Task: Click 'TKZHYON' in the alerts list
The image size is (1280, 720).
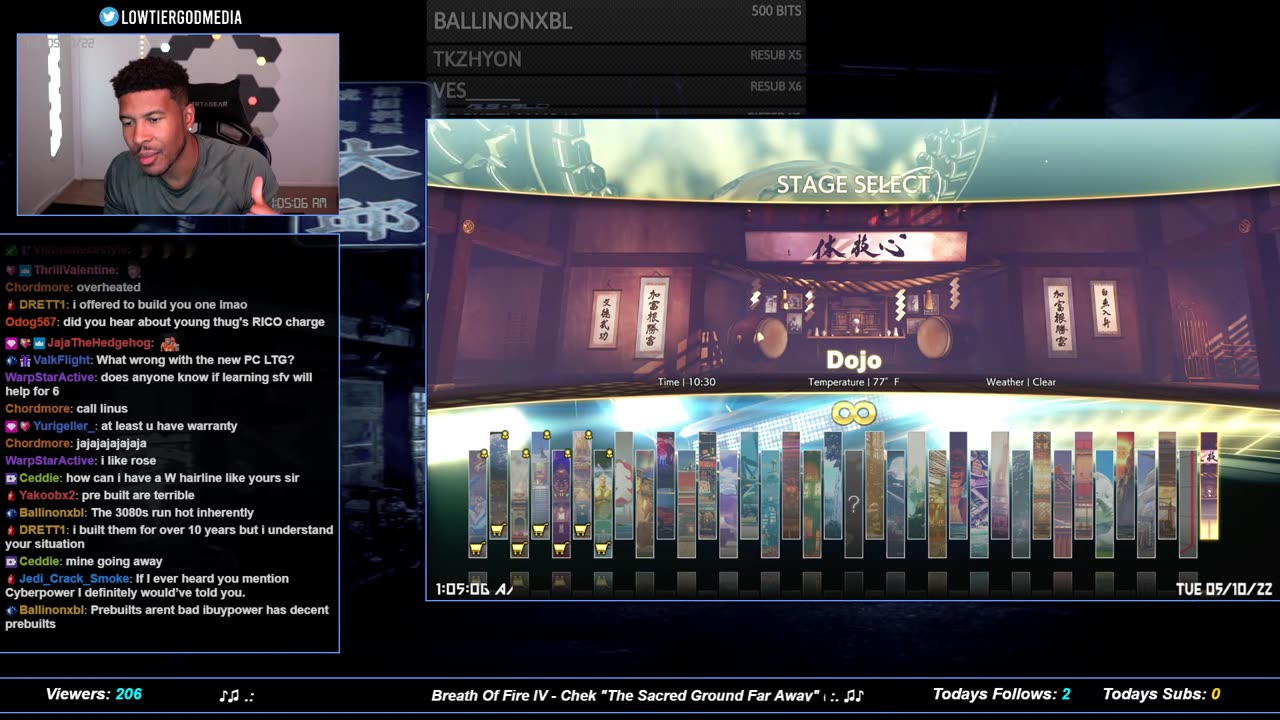Action: [477, 59]
